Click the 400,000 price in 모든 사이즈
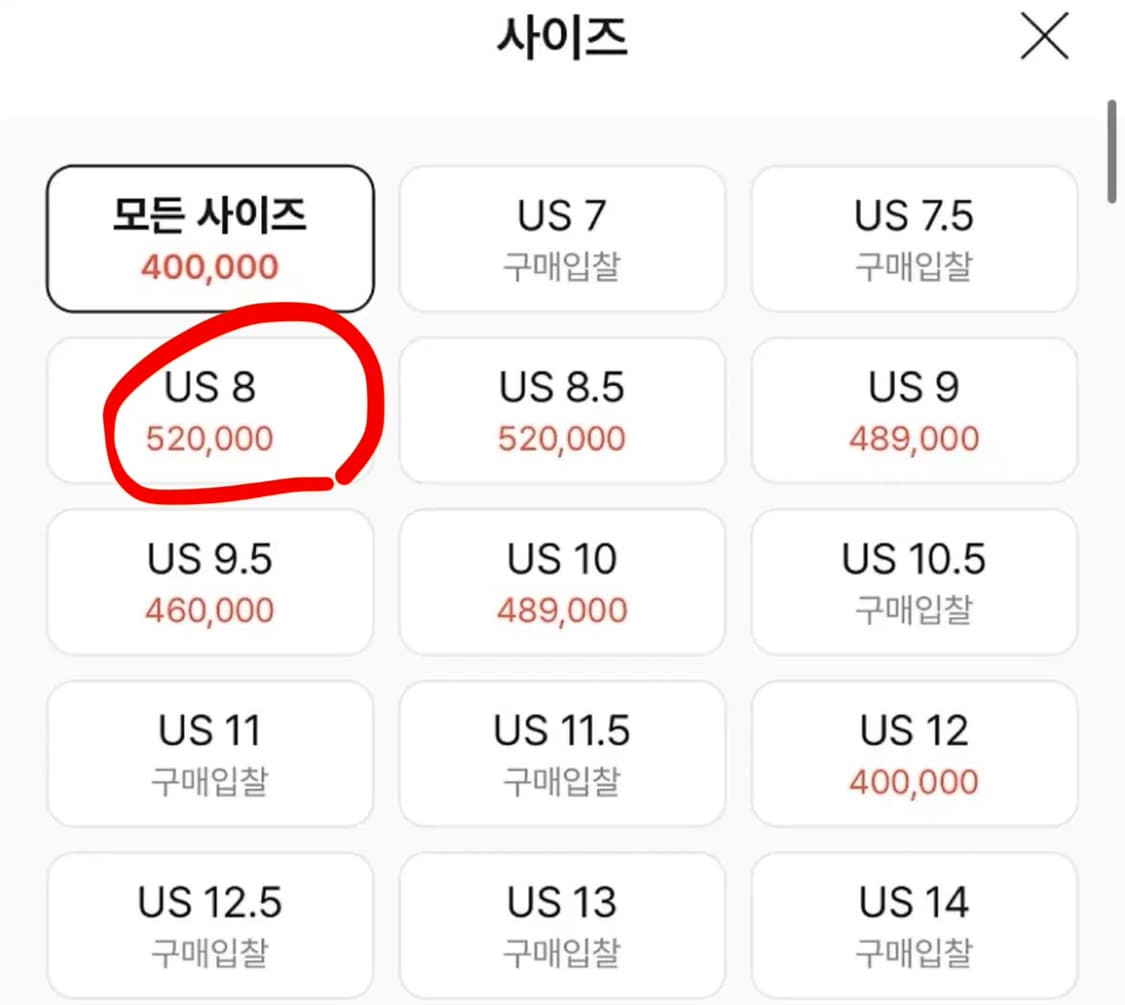Viewport: 1125px width, 1005px height. (209, 267)
